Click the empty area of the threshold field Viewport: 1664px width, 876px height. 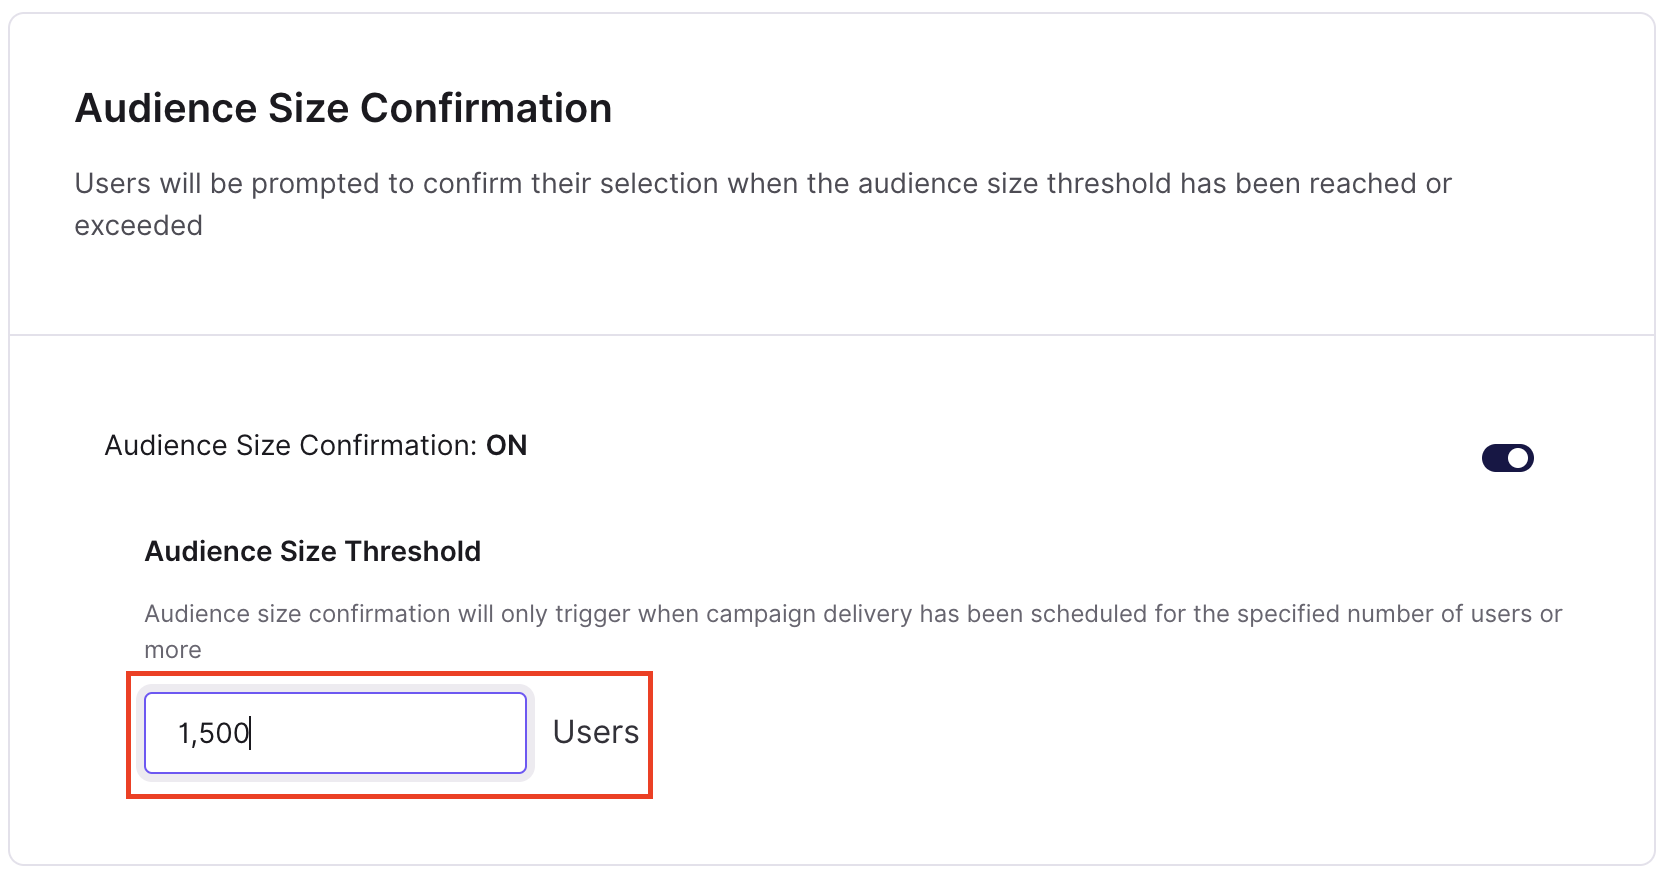pyautogui.click(x=390, y=733)
